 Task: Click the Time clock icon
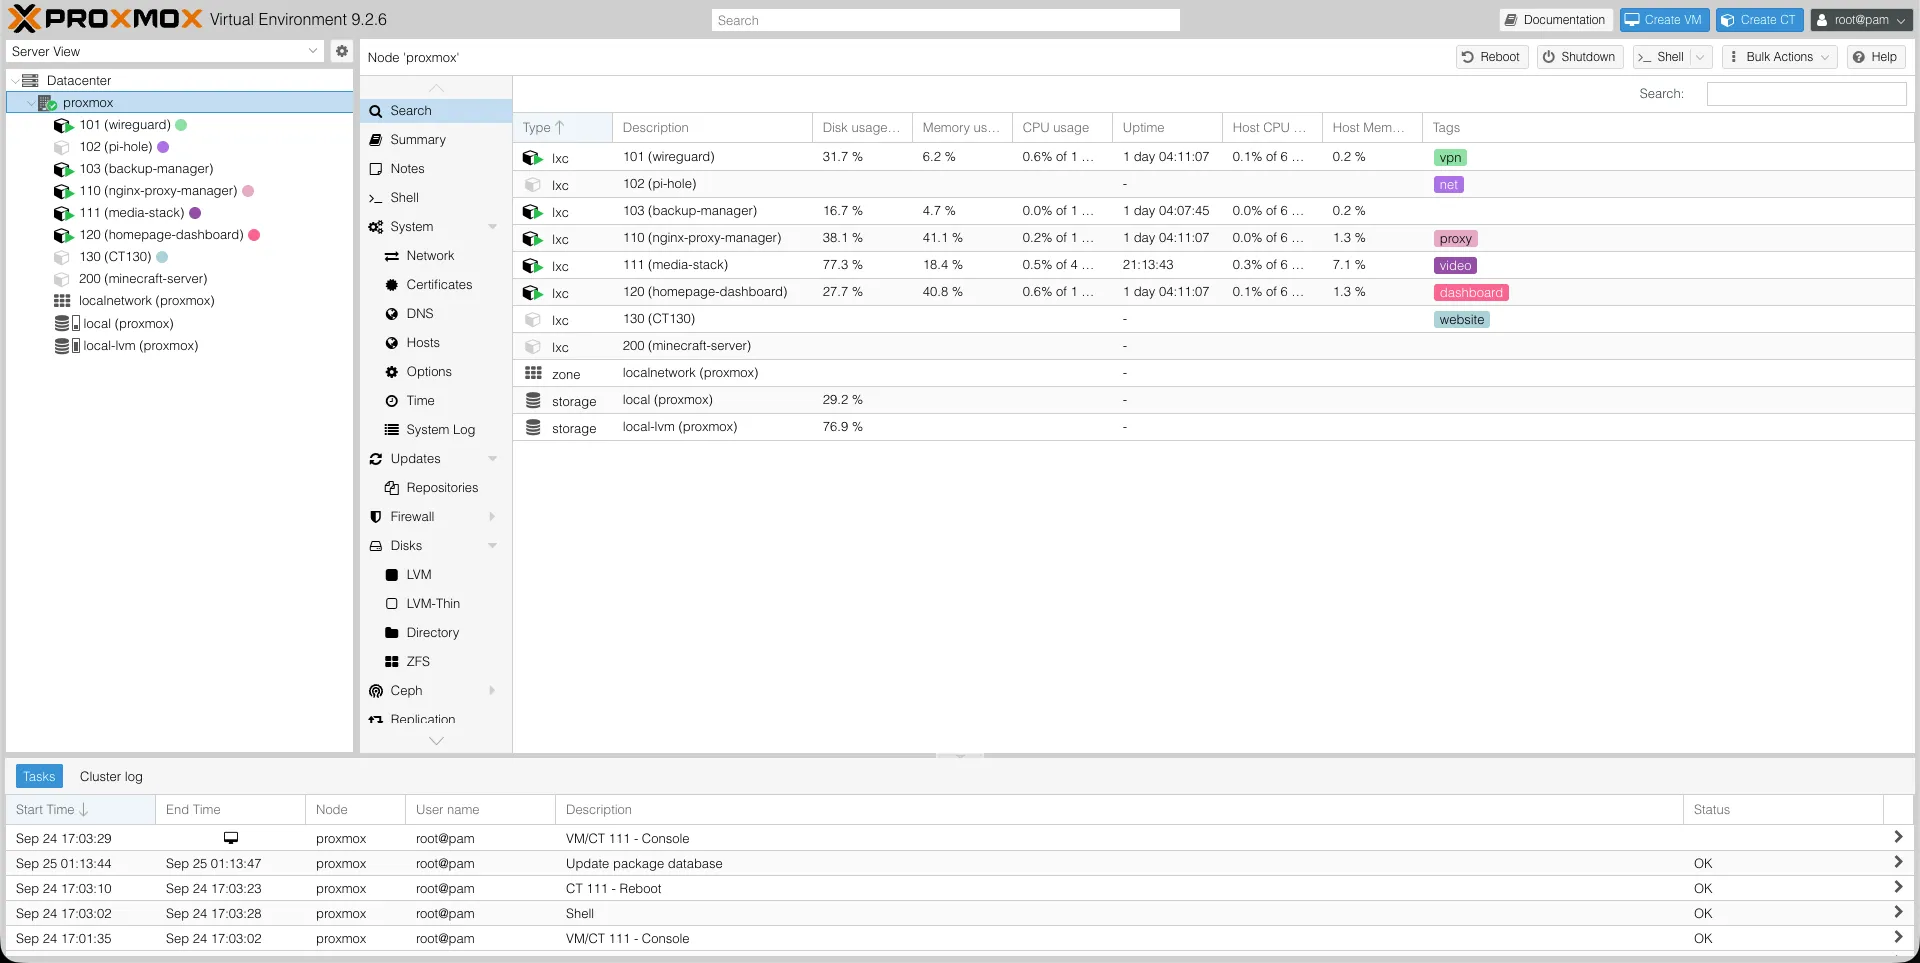(392, 401)
